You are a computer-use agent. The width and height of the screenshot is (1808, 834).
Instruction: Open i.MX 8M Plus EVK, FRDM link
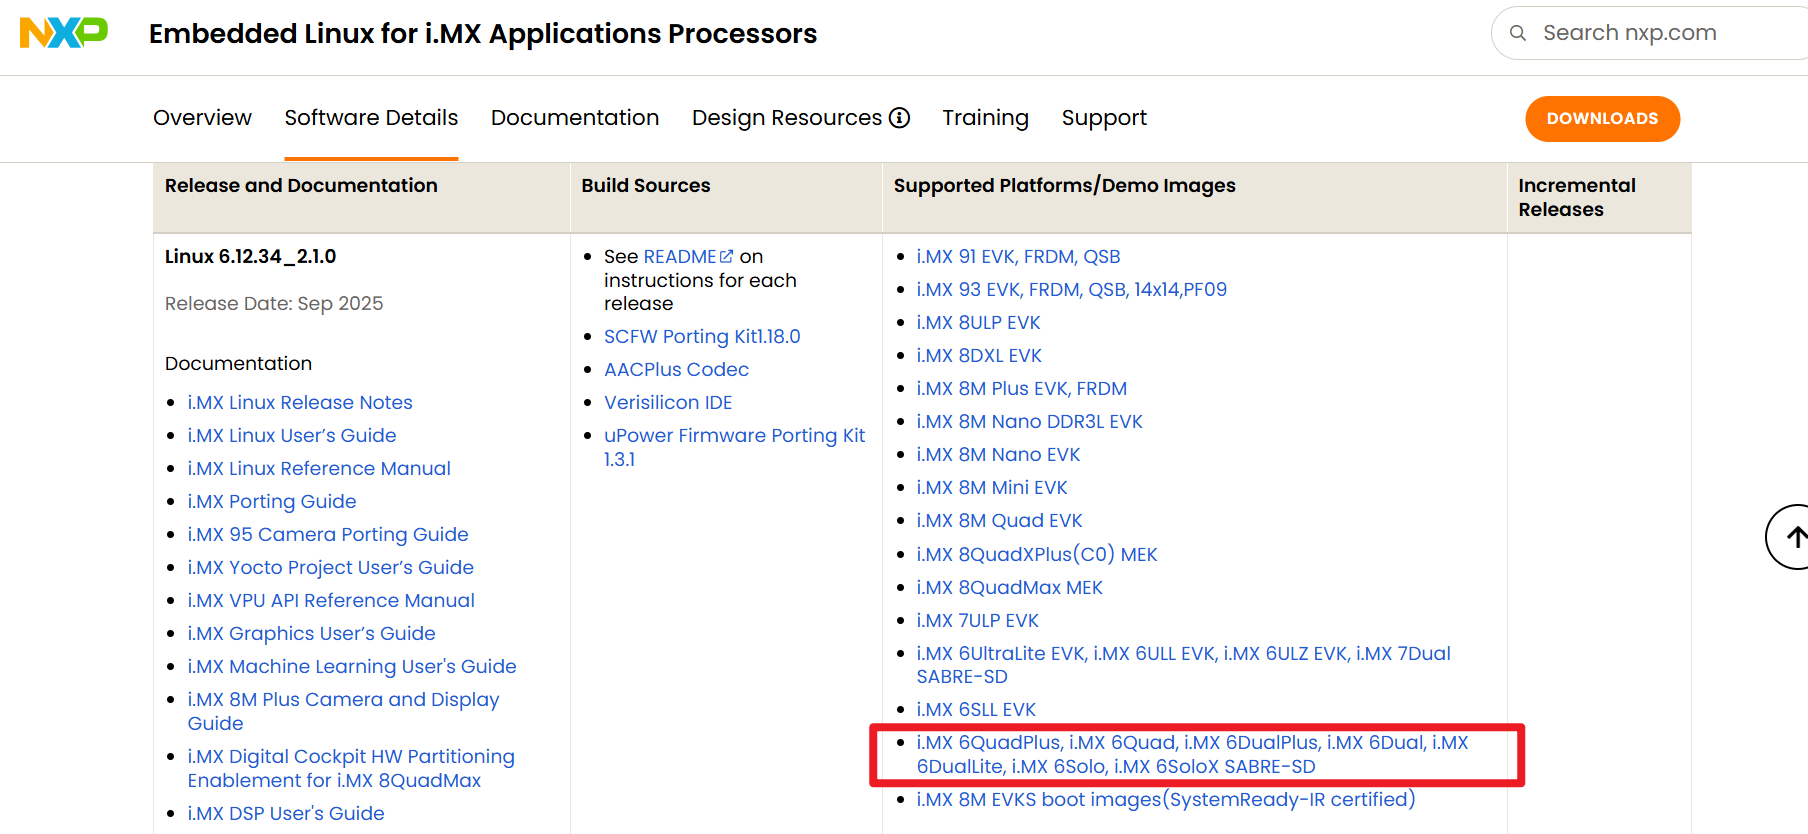[1021, 388]
